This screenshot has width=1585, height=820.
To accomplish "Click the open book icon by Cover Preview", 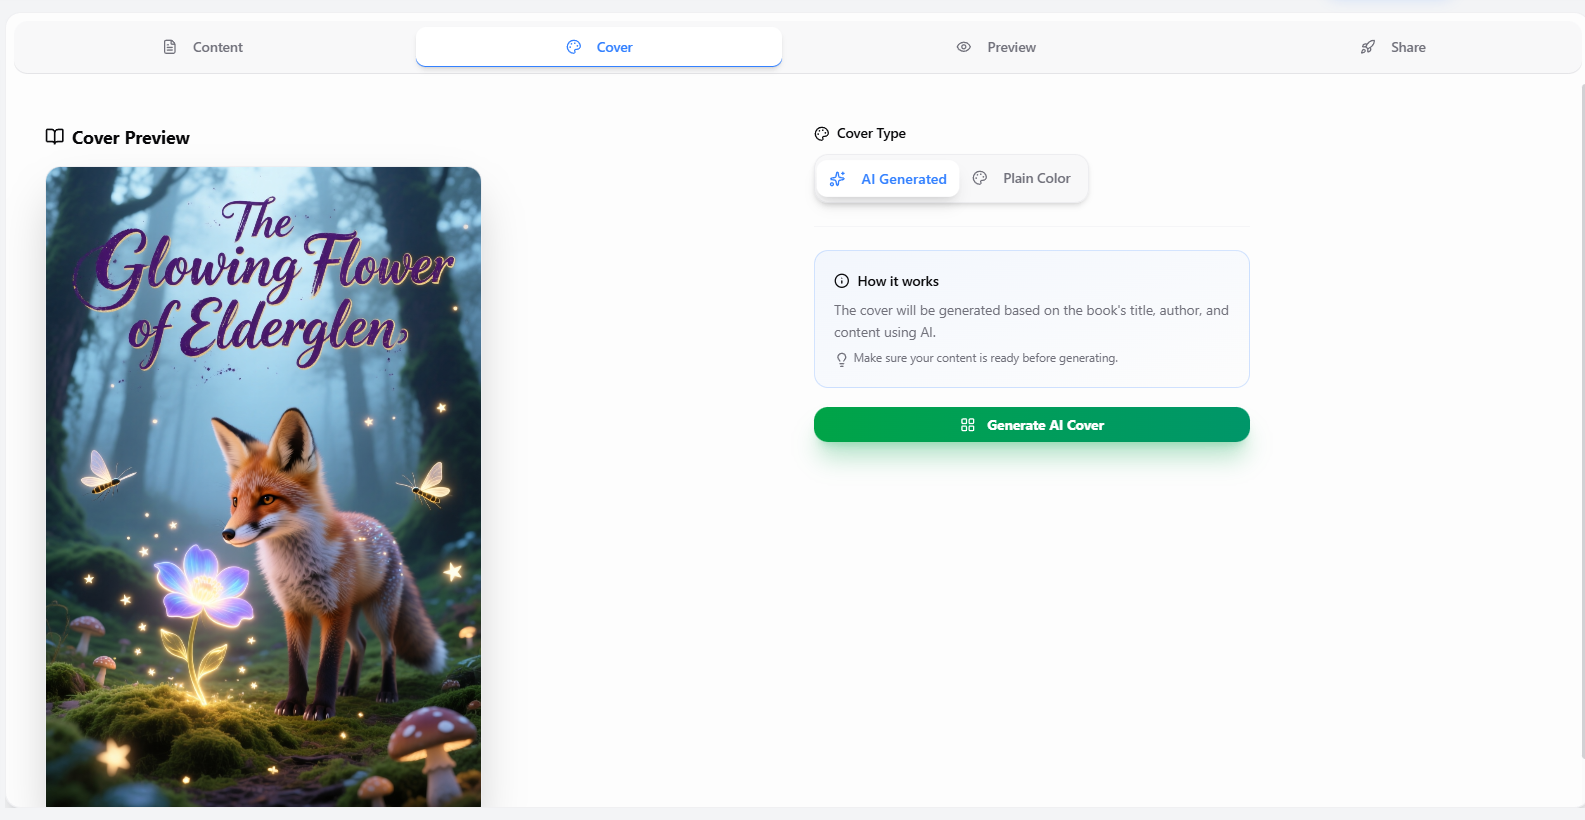I will pyautogui.click(x=55, y=137).
